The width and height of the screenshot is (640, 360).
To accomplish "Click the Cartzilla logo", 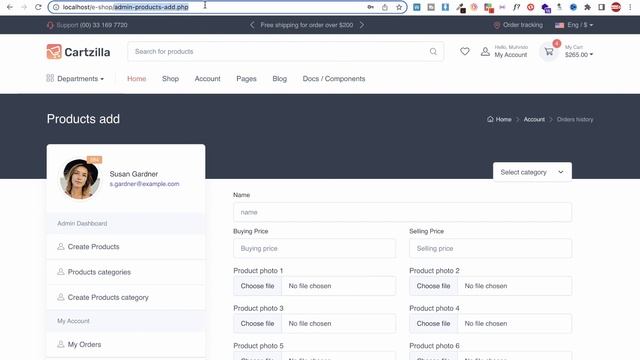I will (78, 52).
